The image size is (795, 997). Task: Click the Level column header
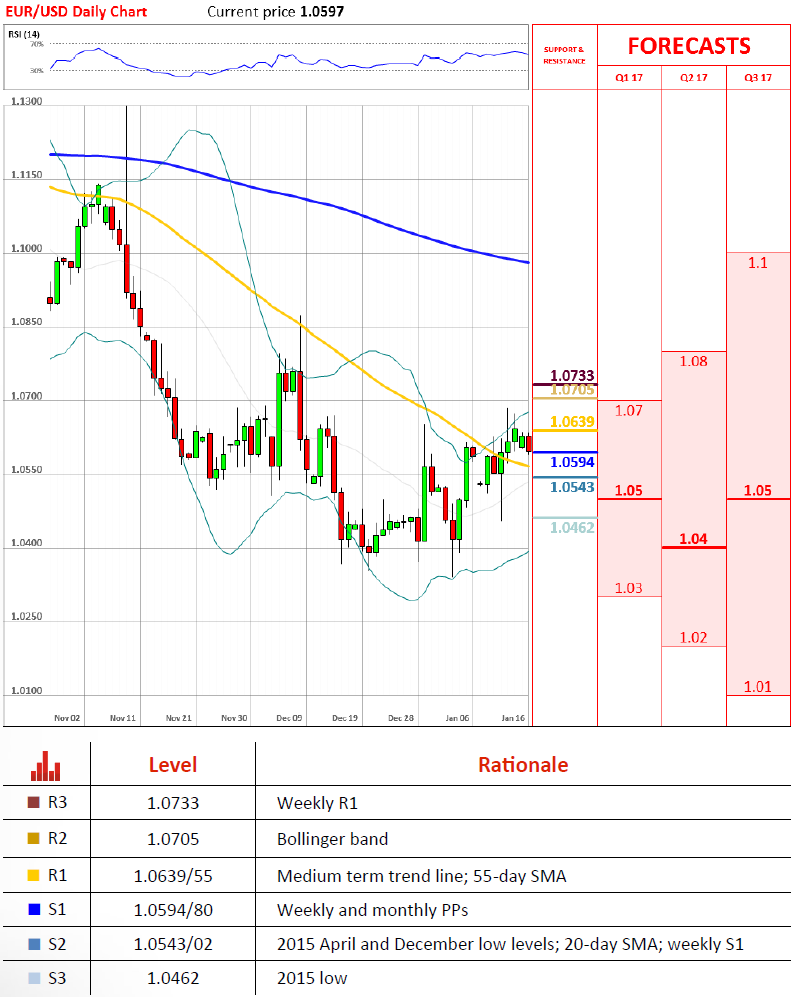point(173,764)
